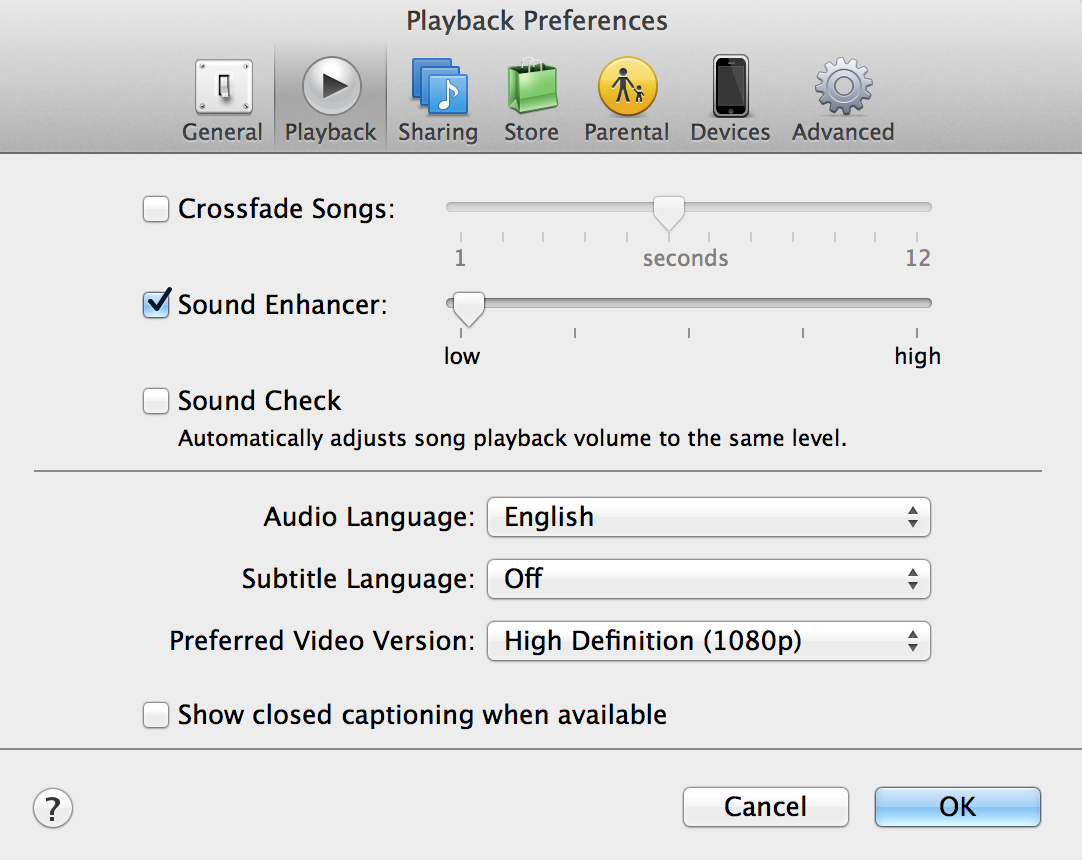Uncheck the Sound Enhancer checkbox

156,304
